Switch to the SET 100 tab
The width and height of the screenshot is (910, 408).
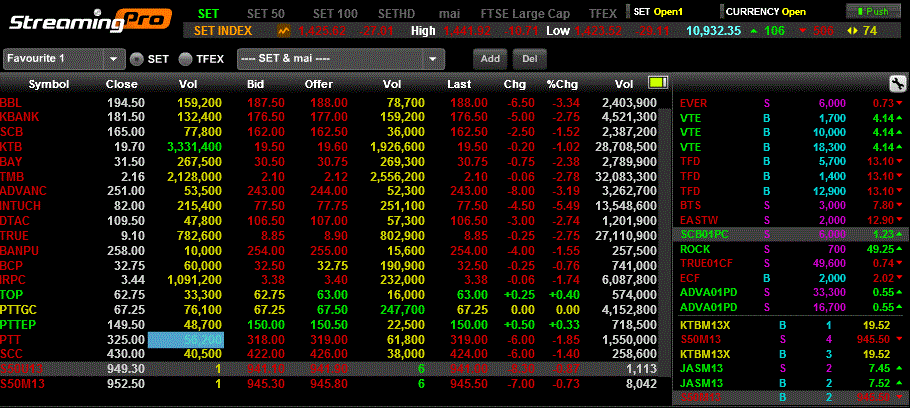[335, 13]
